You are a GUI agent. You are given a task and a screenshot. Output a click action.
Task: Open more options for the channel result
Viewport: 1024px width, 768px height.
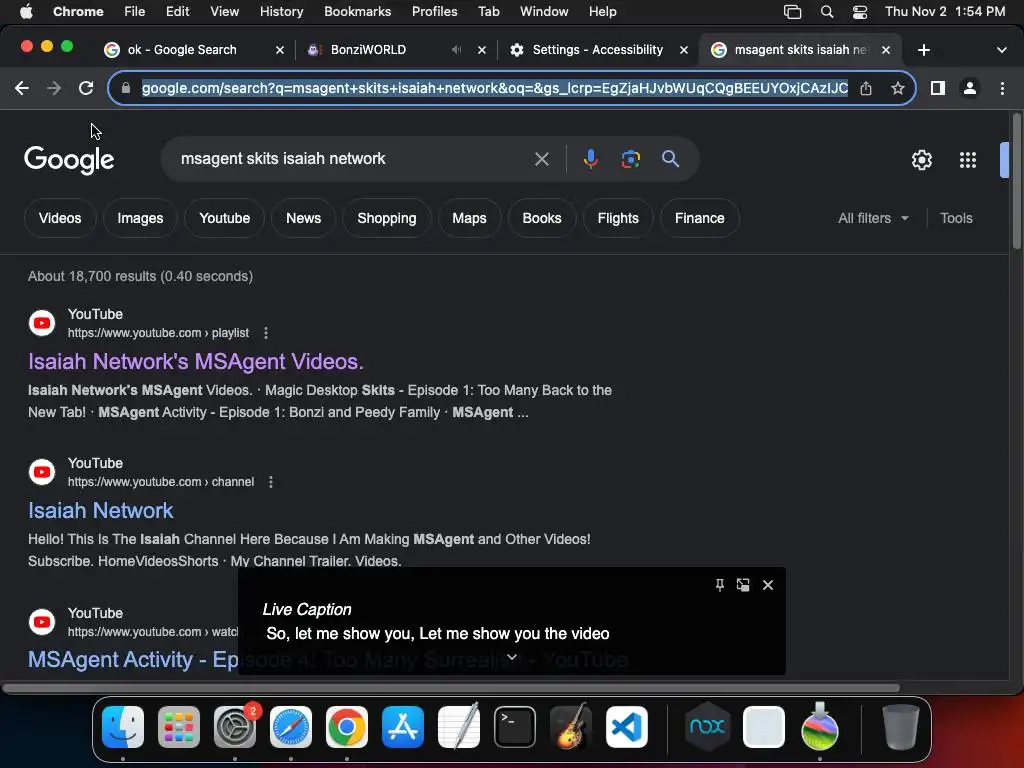(x=271, y=482)
